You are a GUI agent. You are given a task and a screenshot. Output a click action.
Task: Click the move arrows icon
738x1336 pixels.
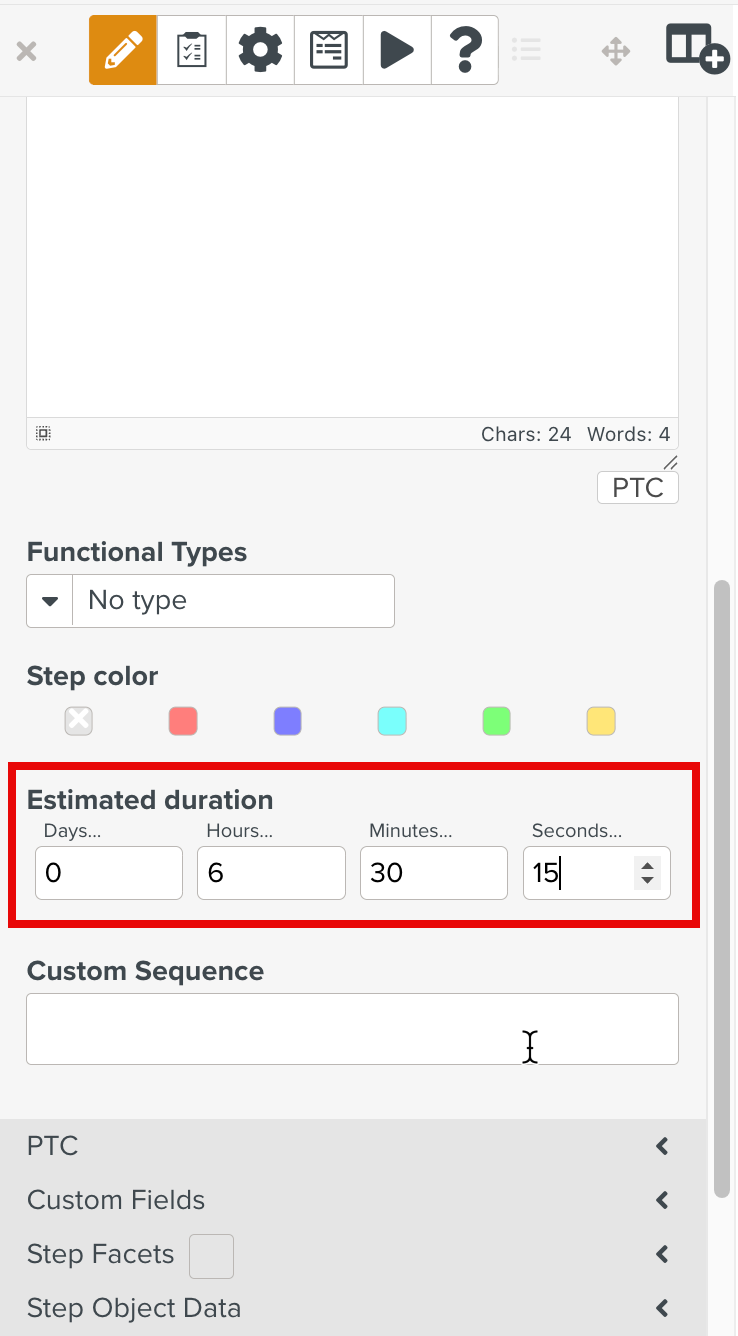616,51
